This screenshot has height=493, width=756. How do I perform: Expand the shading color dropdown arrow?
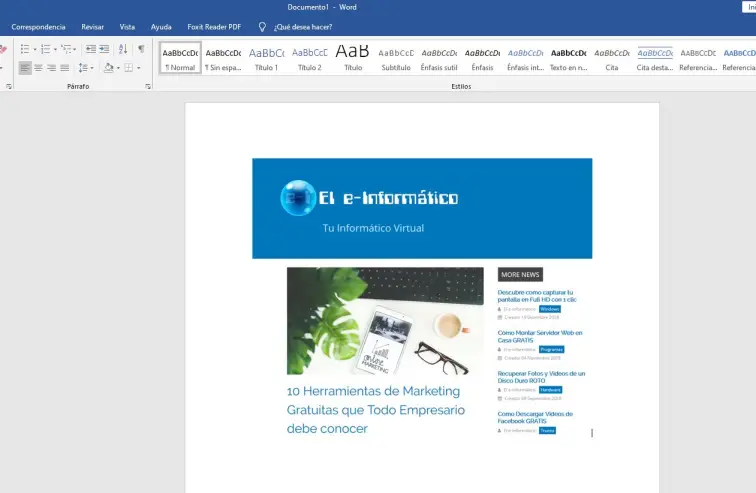[118, 68]
